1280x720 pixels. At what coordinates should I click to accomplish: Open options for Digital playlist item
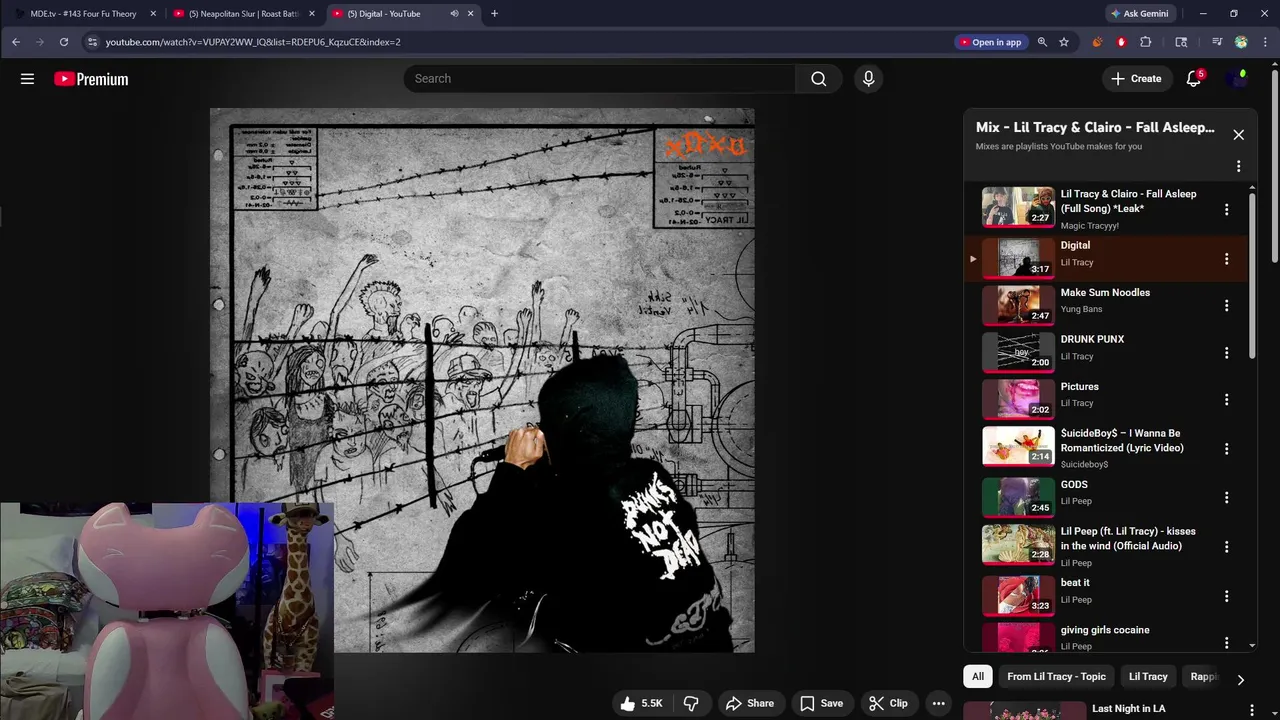pyautogui.click(x=1226, y=259)
